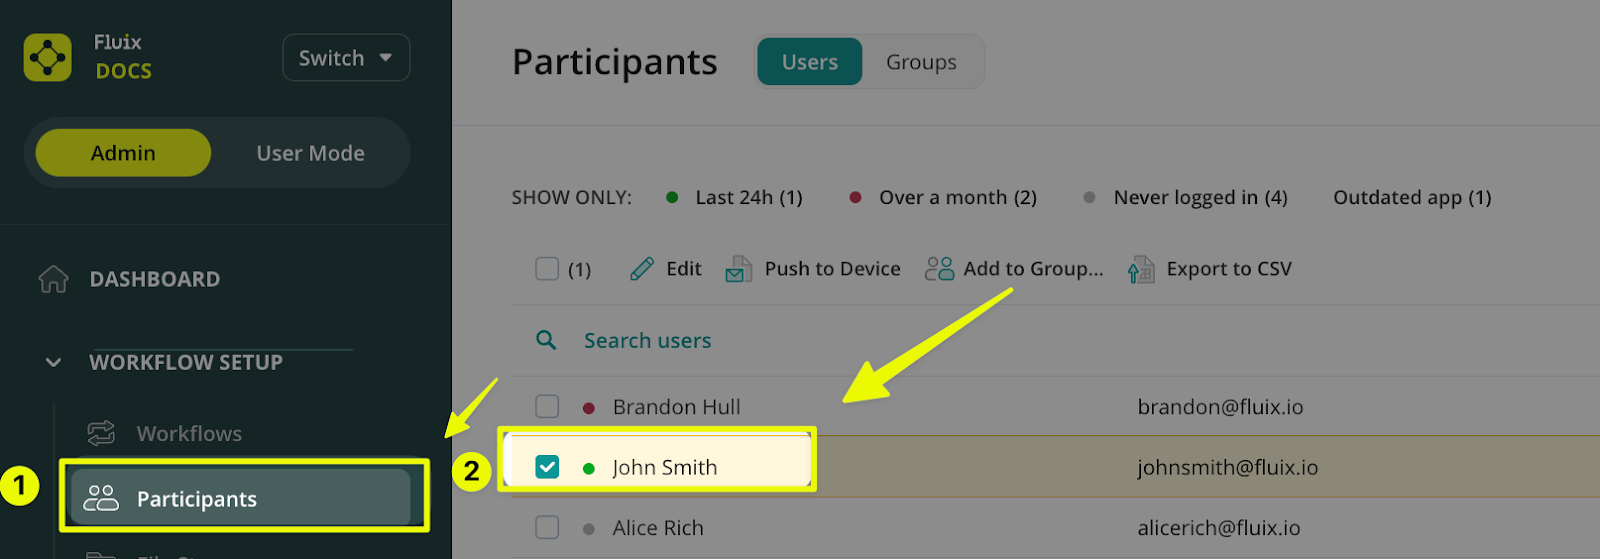Screen dimensions: 1600x559
Task: Click the search magnifier icon
Action: [546, 340]
